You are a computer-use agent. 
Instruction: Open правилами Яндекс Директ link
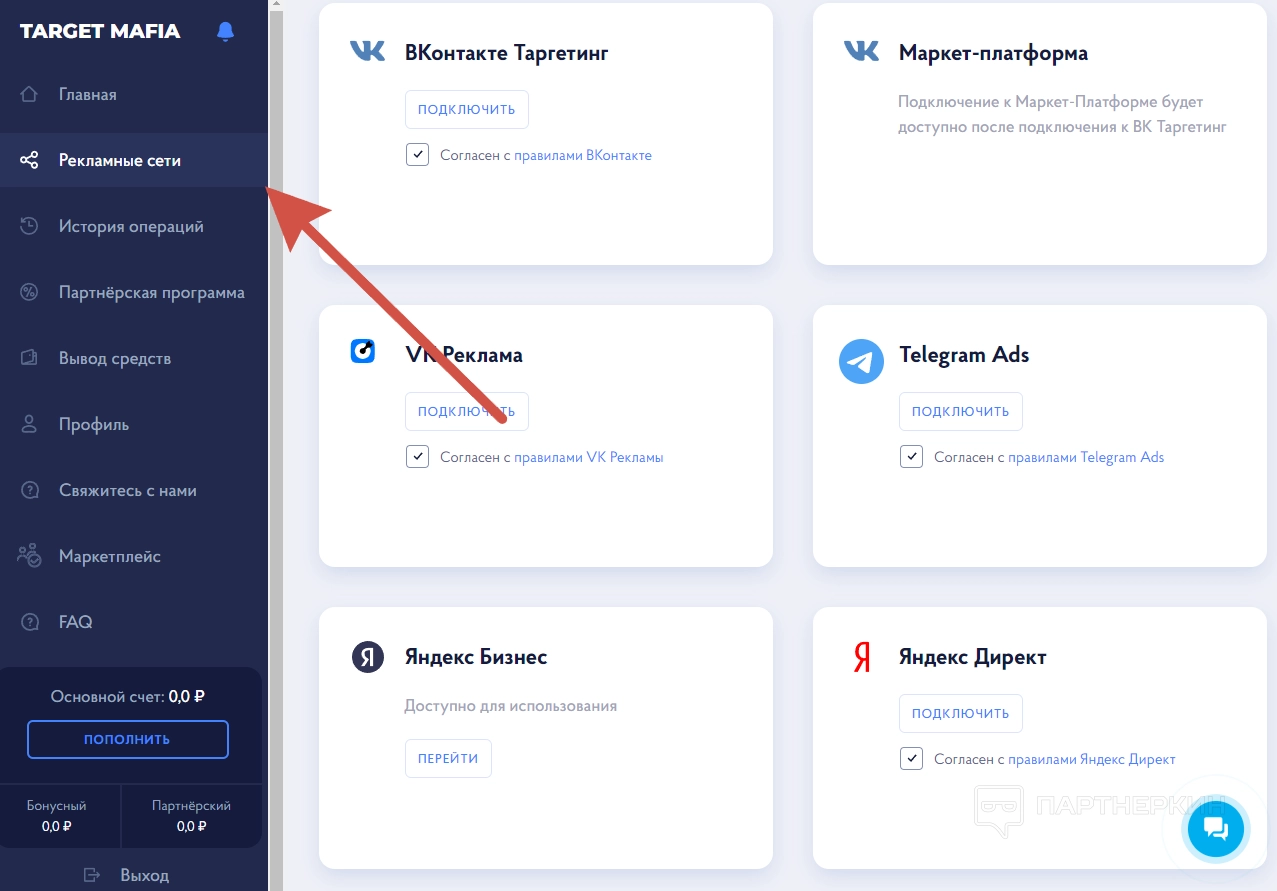(x=1092, y=759)
